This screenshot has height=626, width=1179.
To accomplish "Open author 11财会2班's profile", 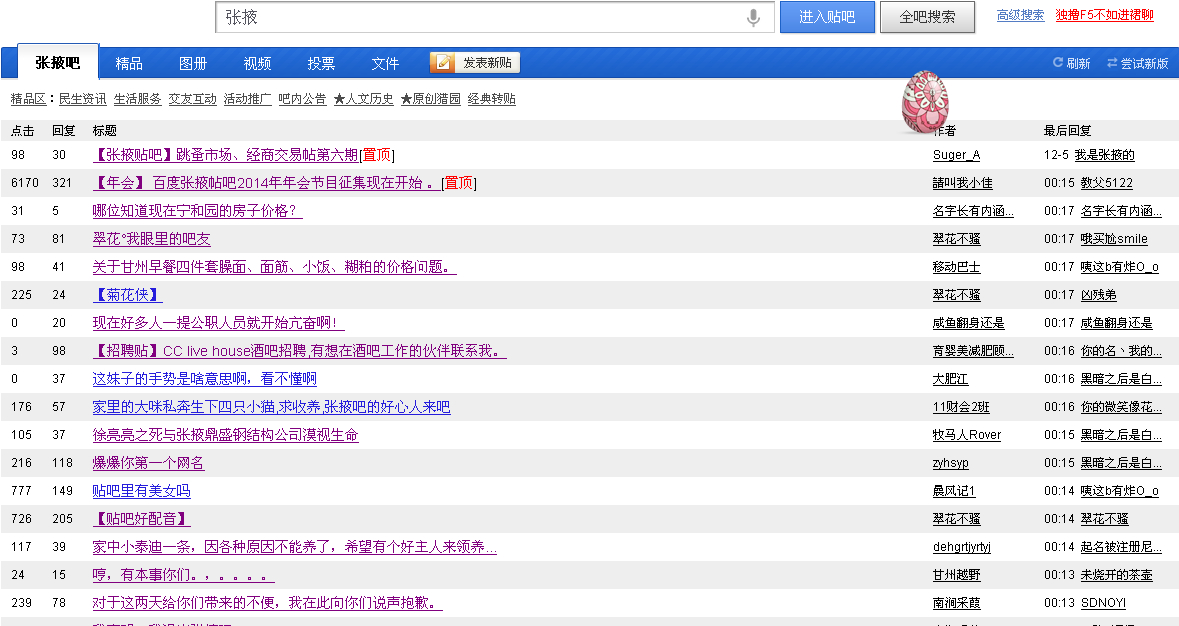I will (x=961, y=407).
